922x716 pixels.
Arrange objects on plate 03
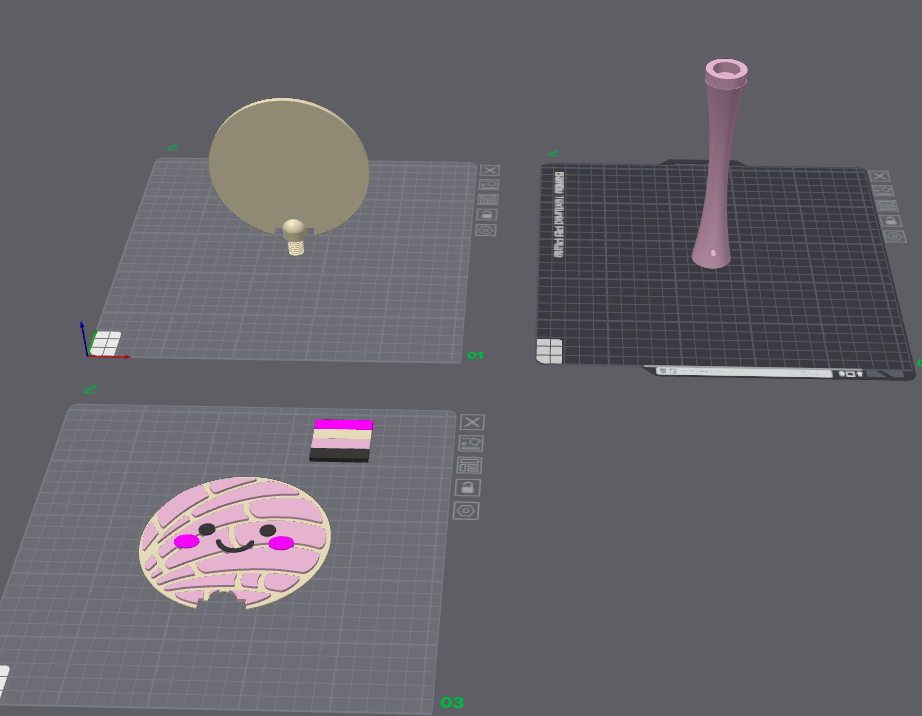coord(469,465)
